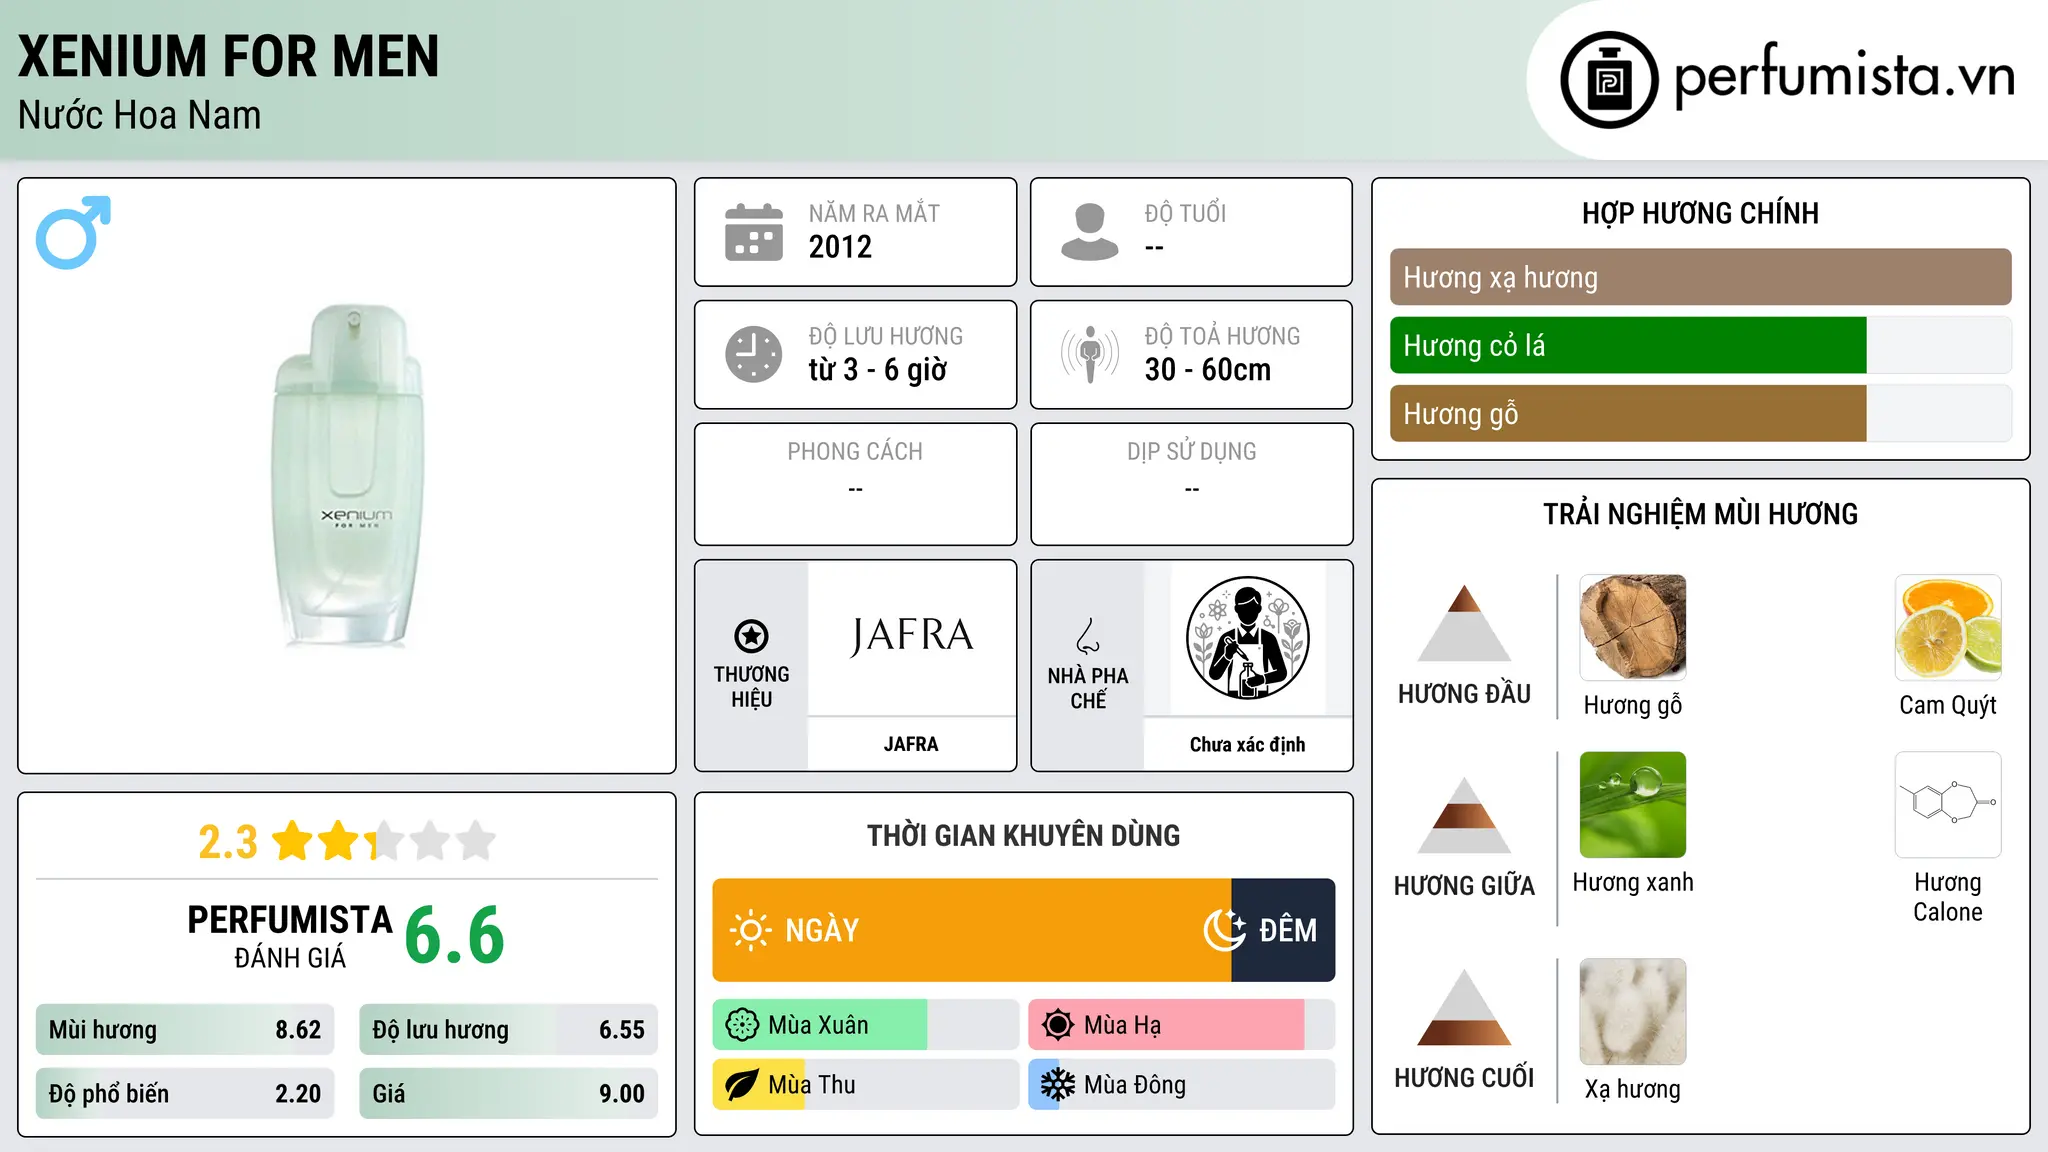
Task: Click the sun icon next to Ngày
Action: tap(751, 930)
